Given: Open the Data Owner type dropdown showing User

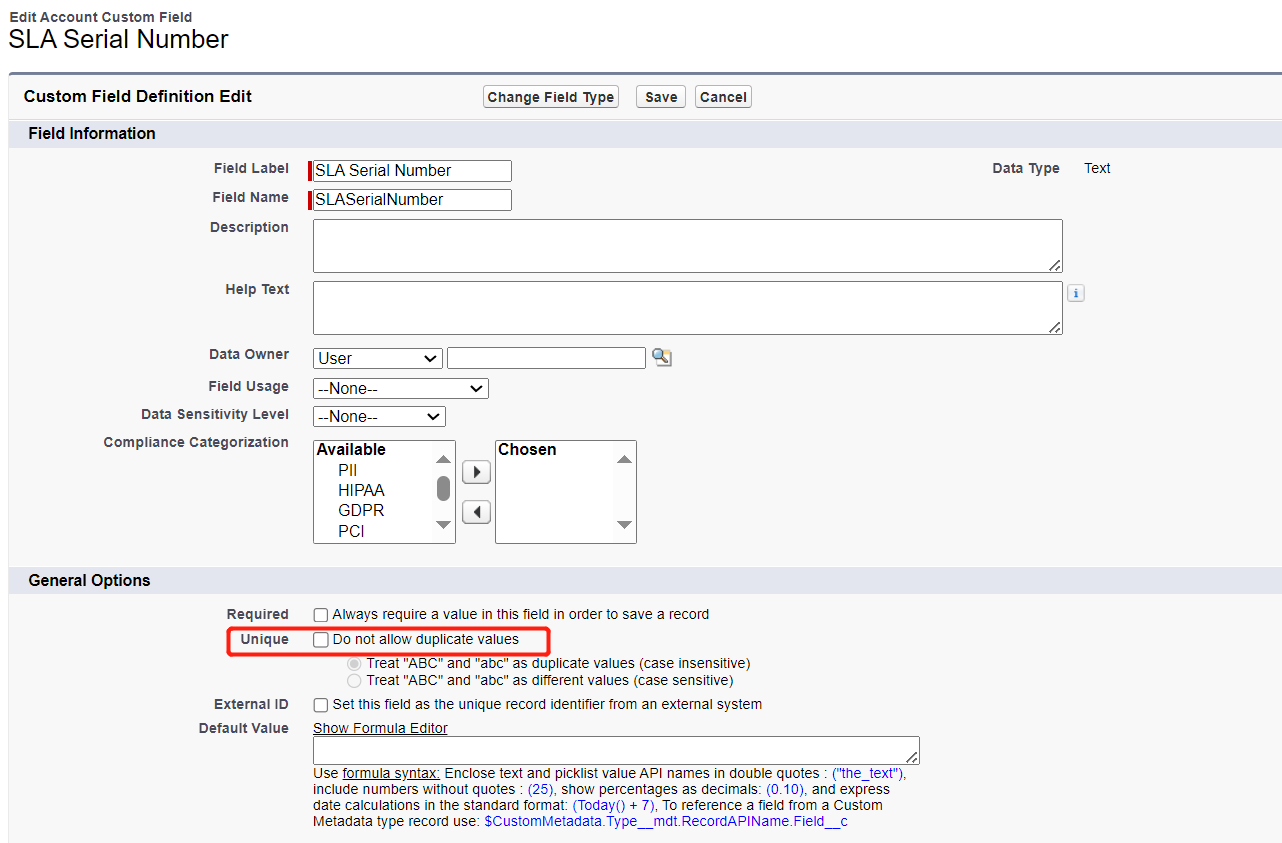Looking at the screenshot, I should pos(377,357).
